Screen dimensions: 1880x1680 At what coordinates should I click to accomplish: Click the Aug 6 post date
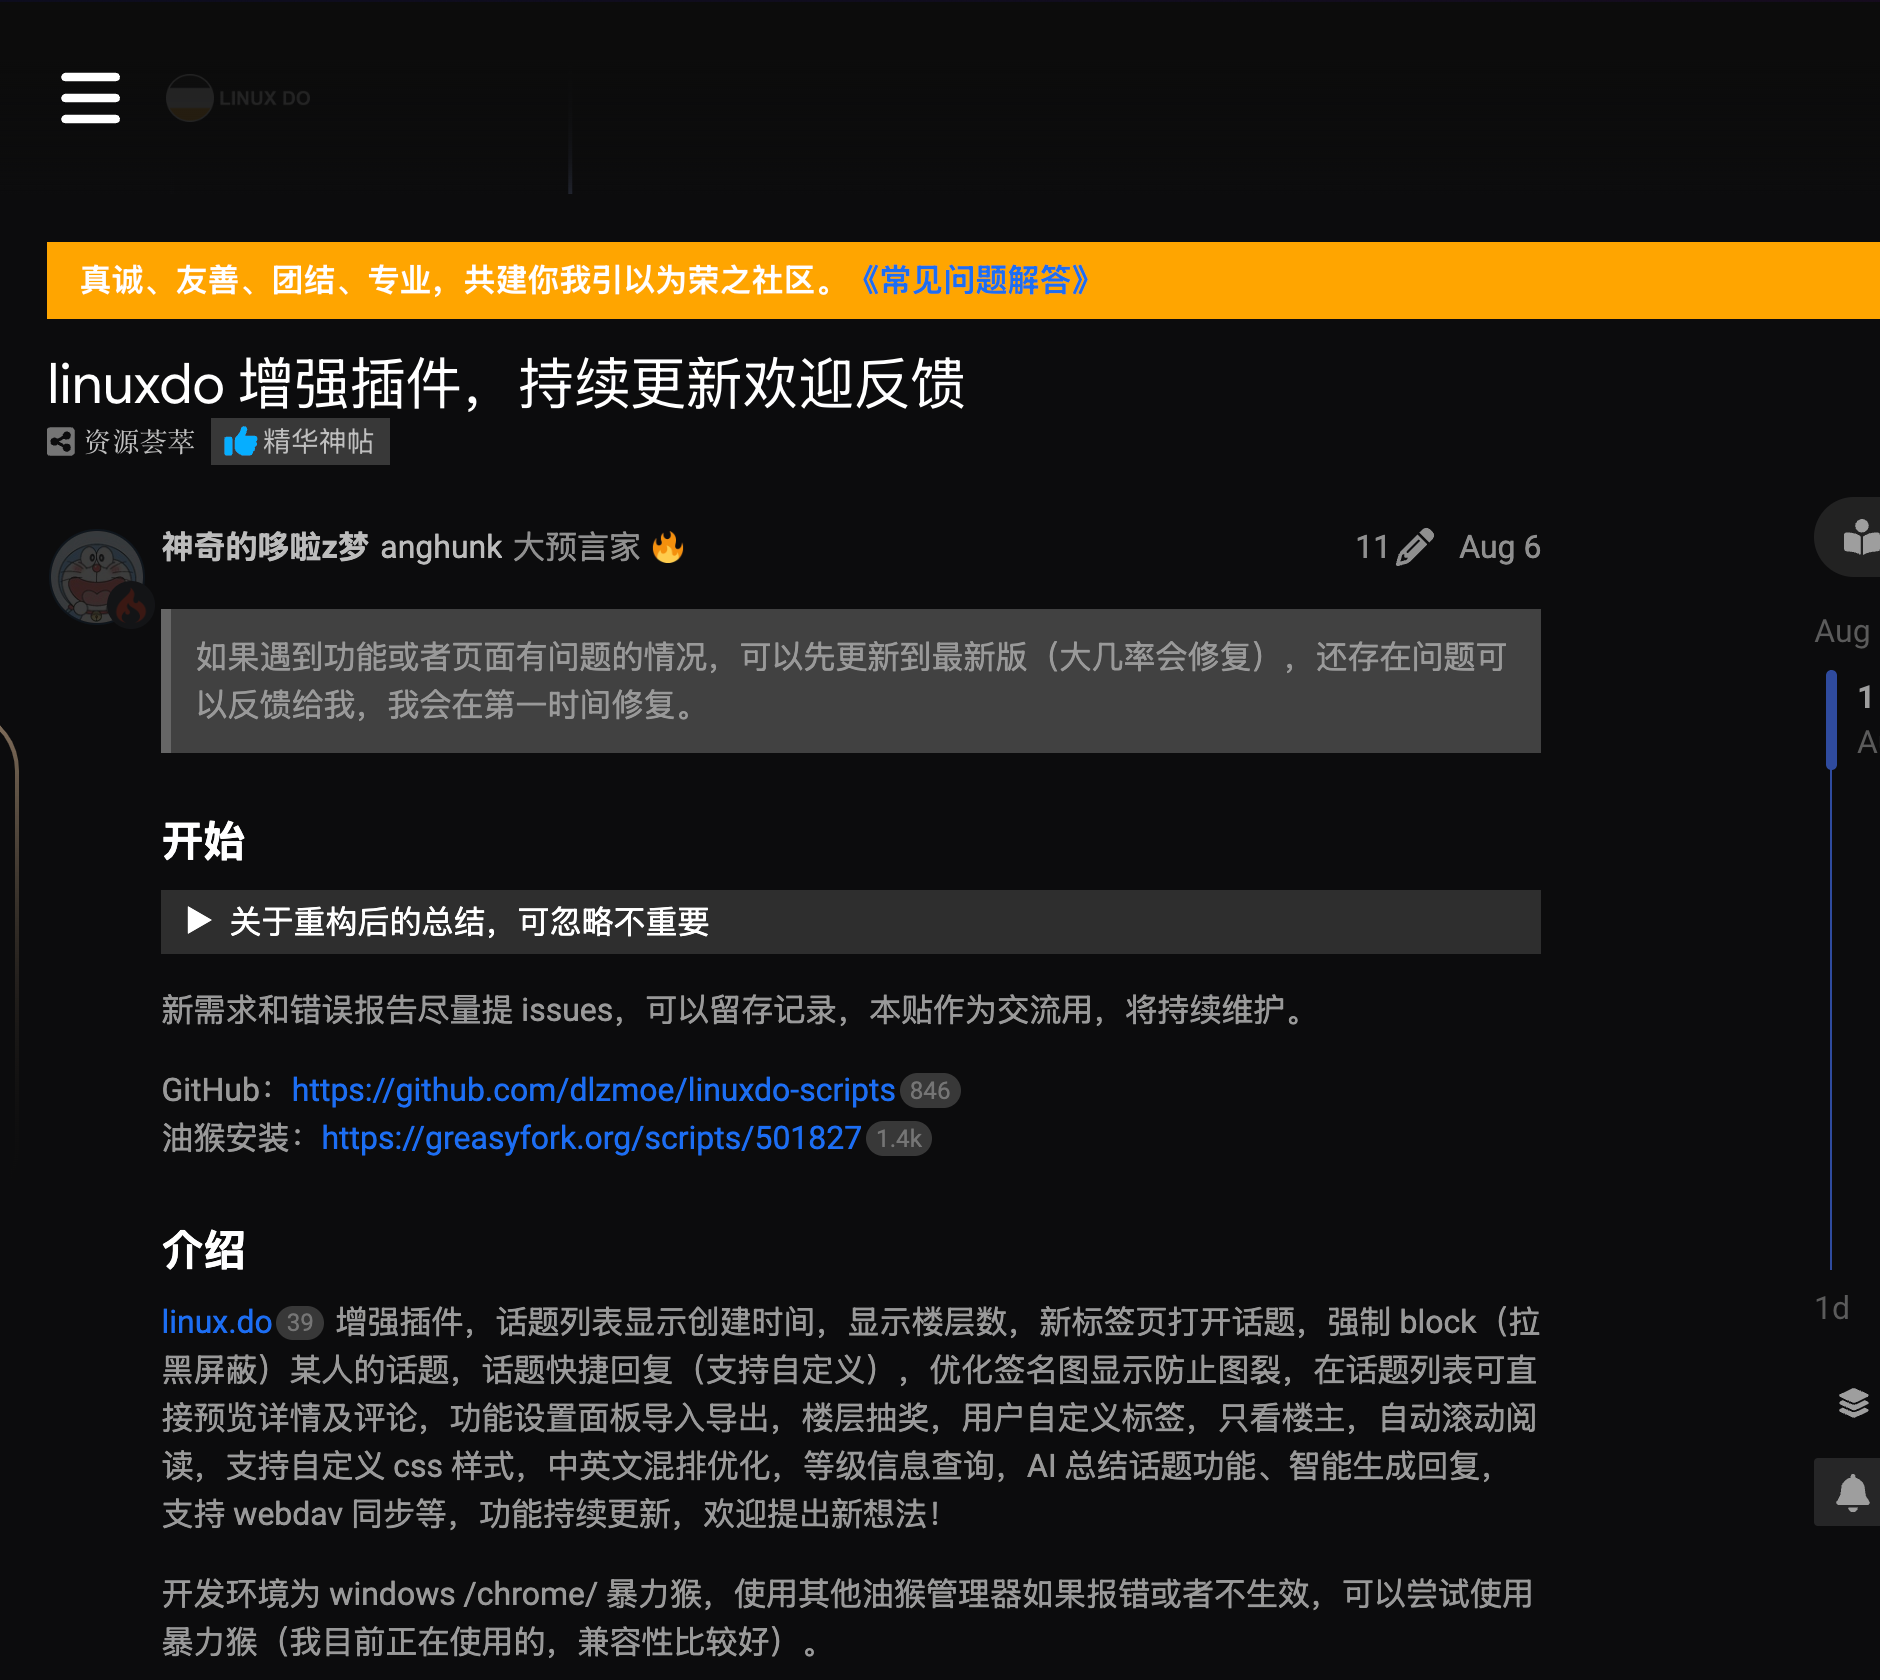tap(1499, 547)
